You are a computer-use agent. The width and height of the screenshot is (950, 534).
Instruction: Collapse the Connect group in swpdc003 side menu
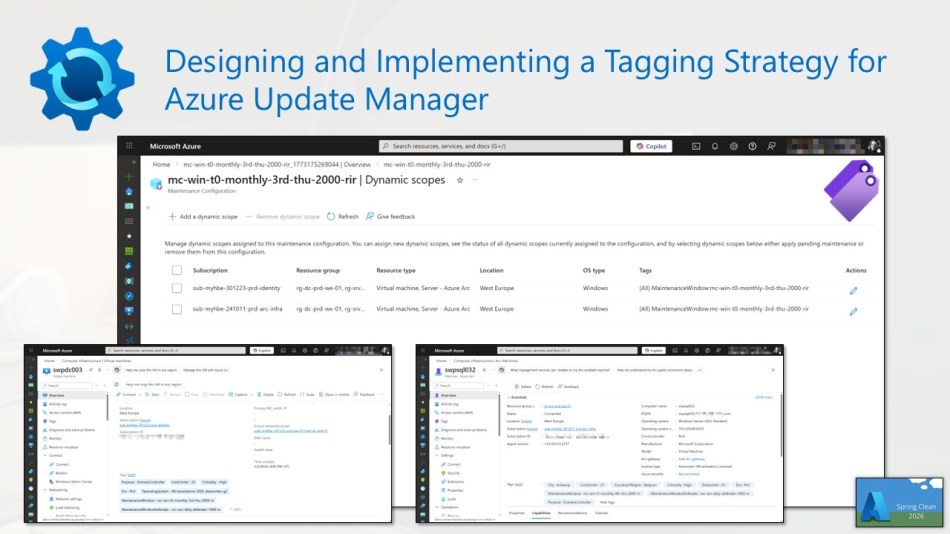click(x=46, y=455)
